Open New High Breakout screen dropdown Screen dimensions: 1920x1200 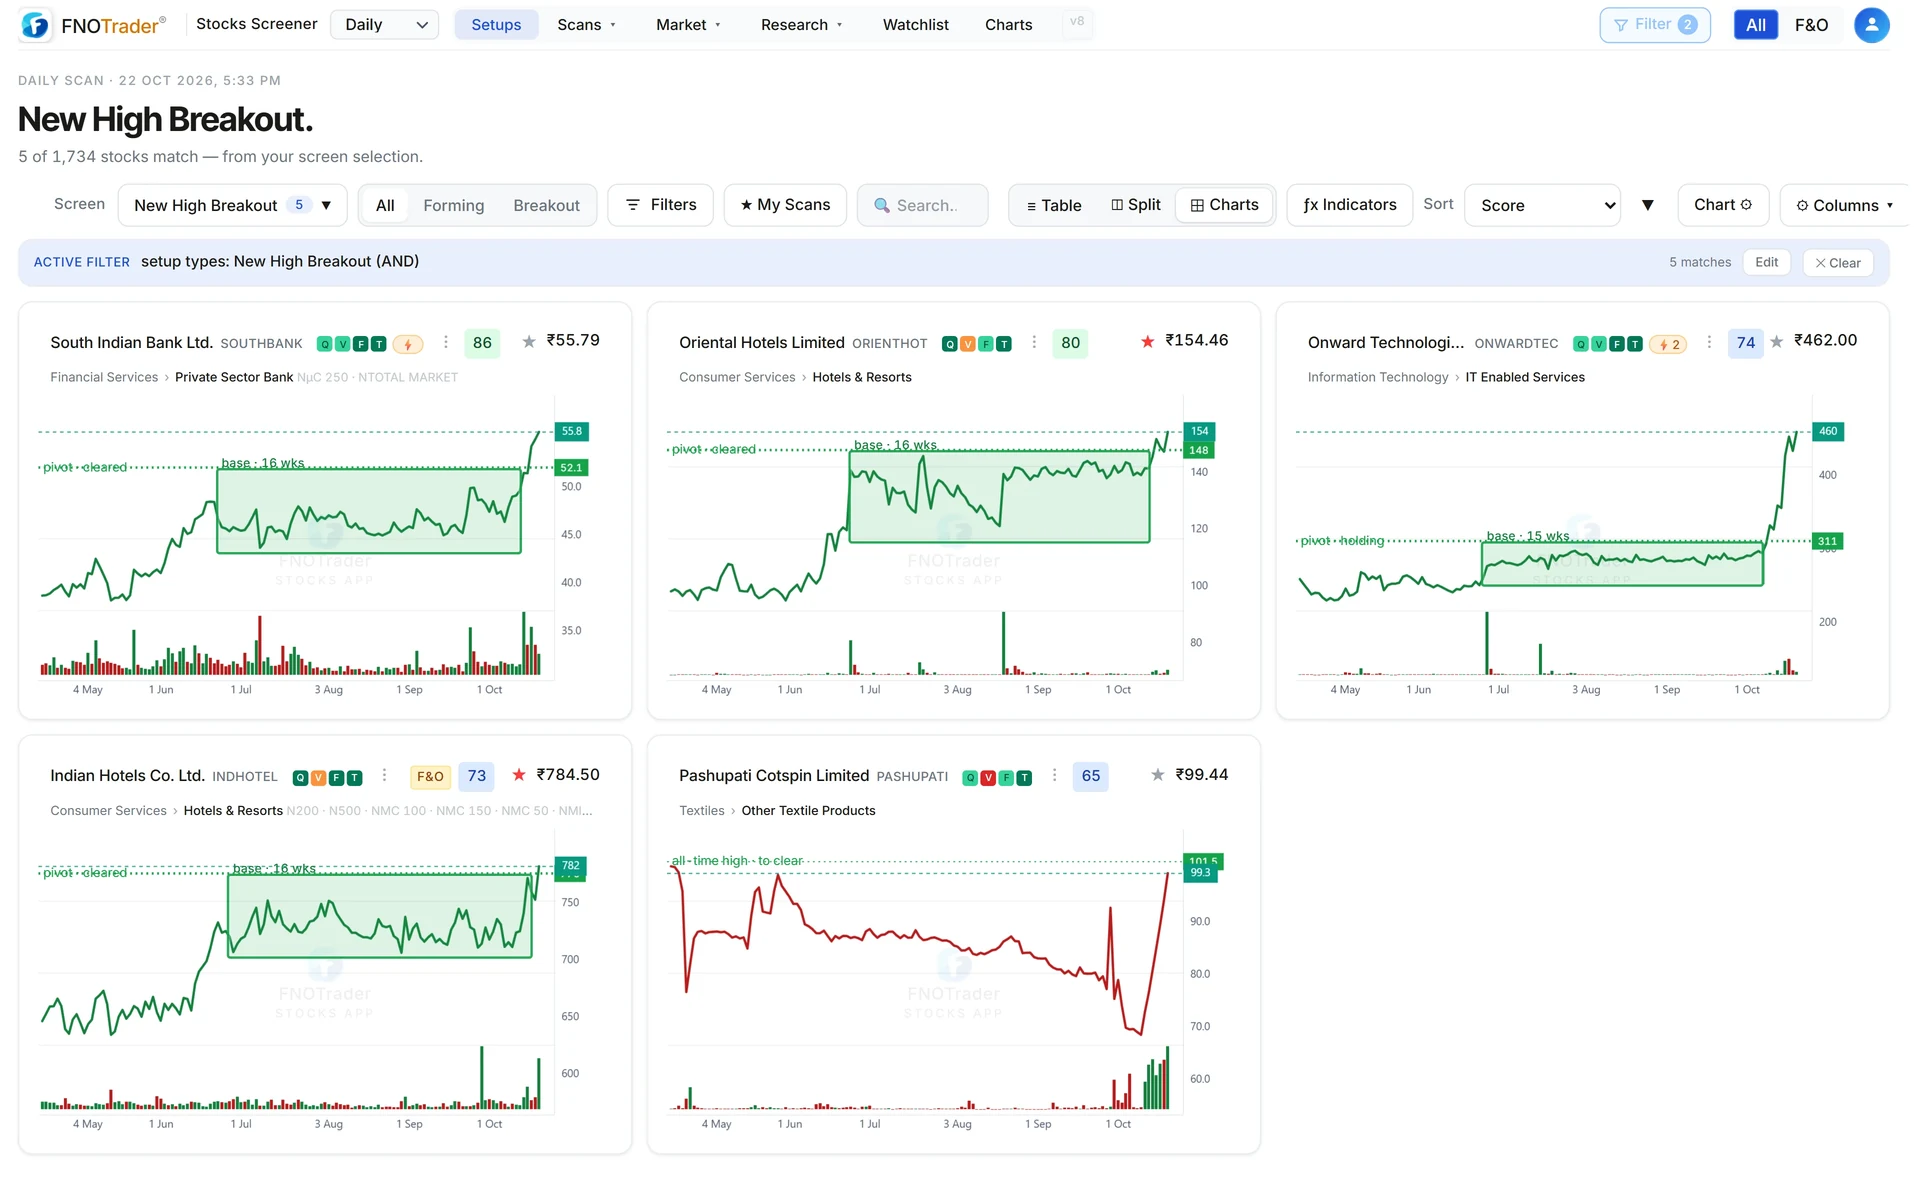[232, 205]
